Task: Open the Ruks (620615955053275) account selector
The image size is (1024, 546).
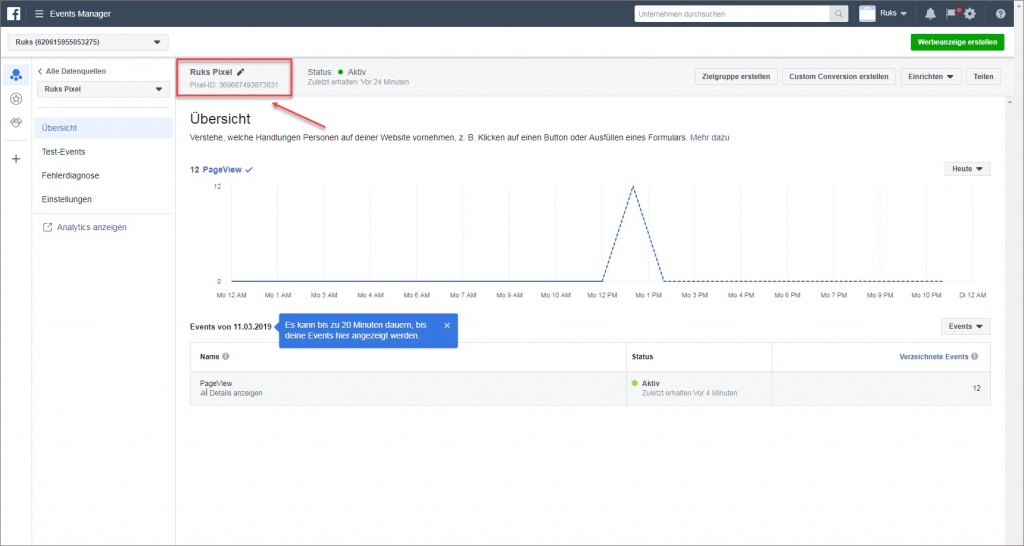Action: (88, 42)
